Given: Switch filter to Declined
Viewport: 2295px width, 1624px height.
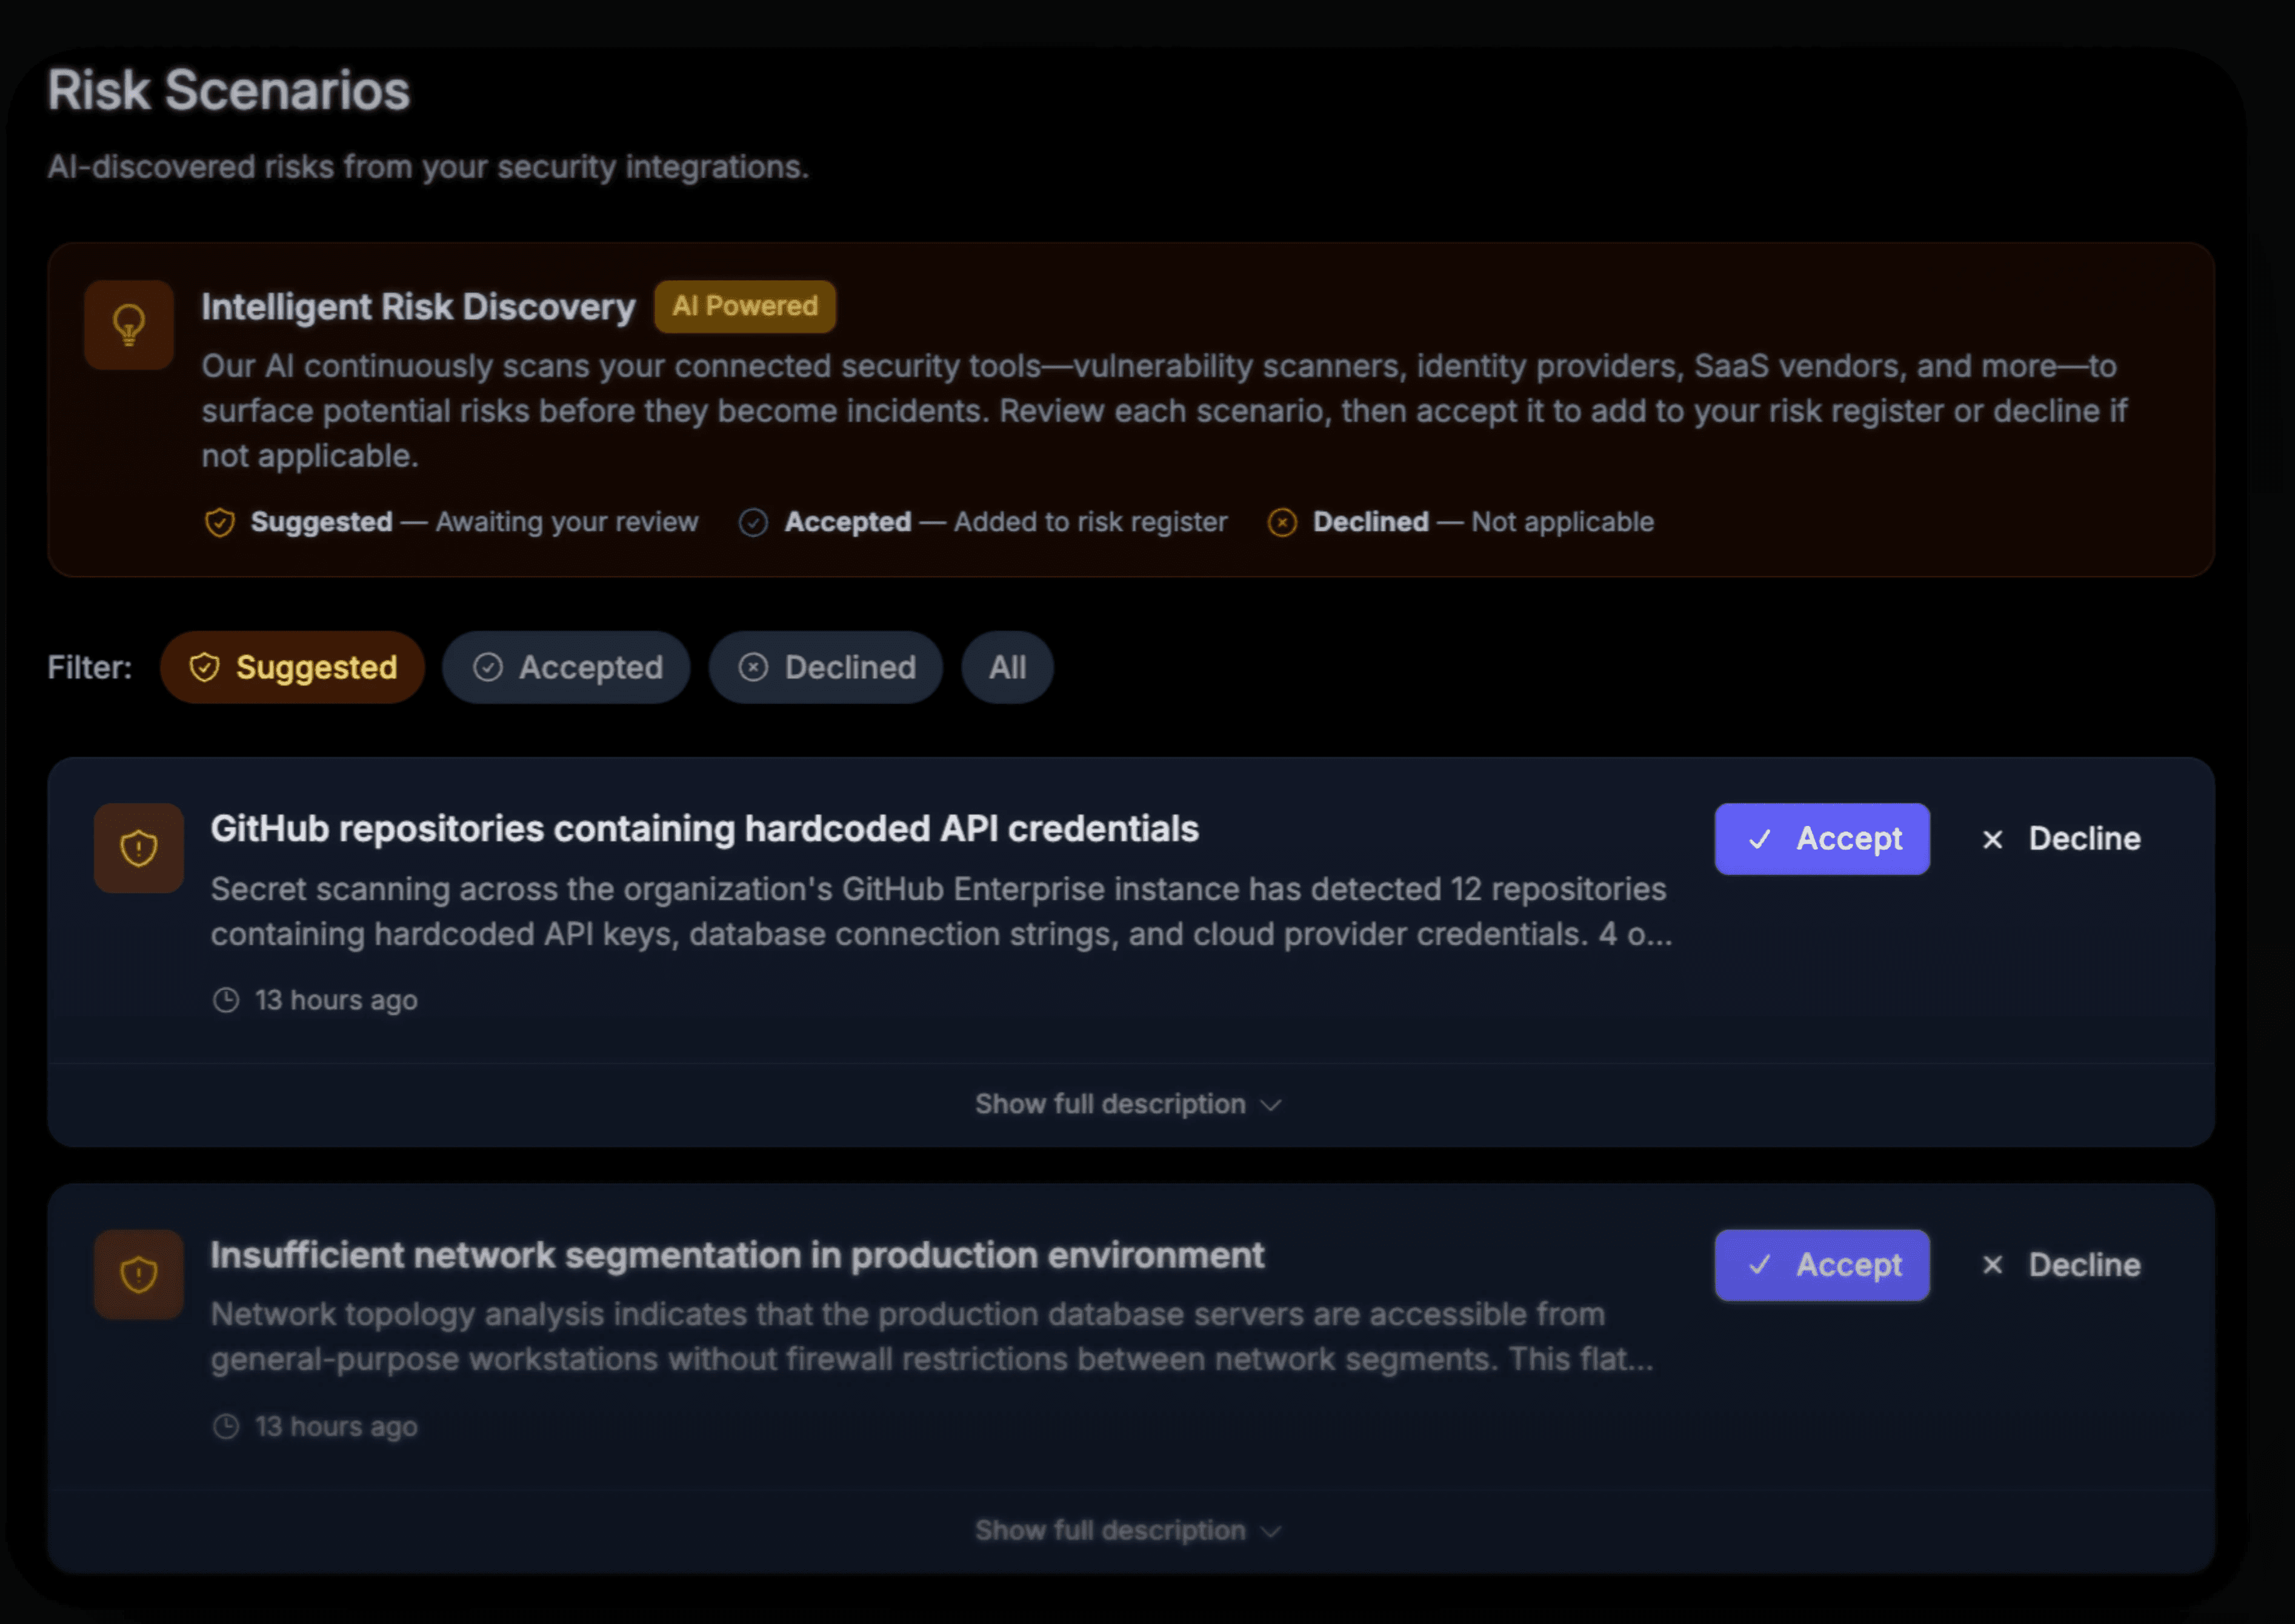Looking at the screenshot, I should [x=826, y=667].
